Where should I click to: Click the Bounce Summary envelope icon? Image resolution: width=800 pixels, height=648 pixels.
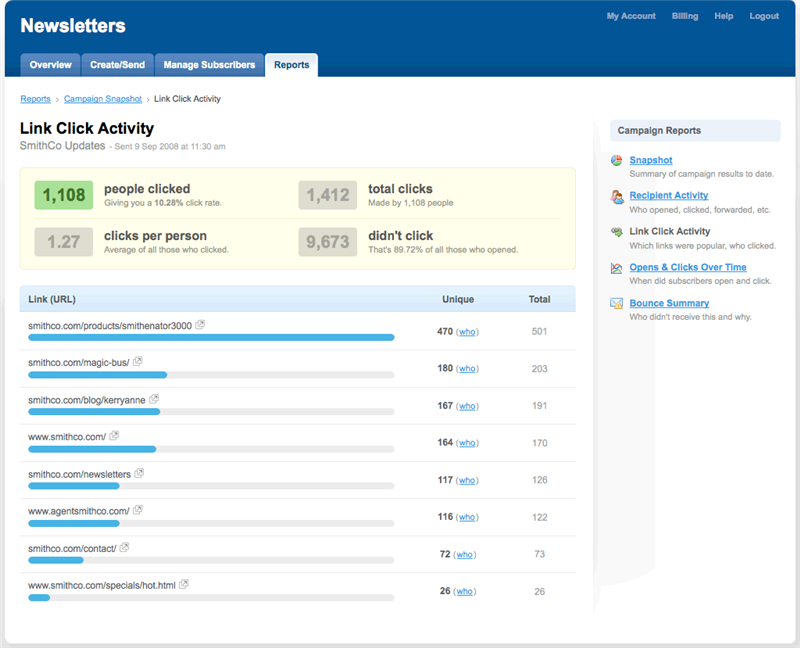click(617, 303)
